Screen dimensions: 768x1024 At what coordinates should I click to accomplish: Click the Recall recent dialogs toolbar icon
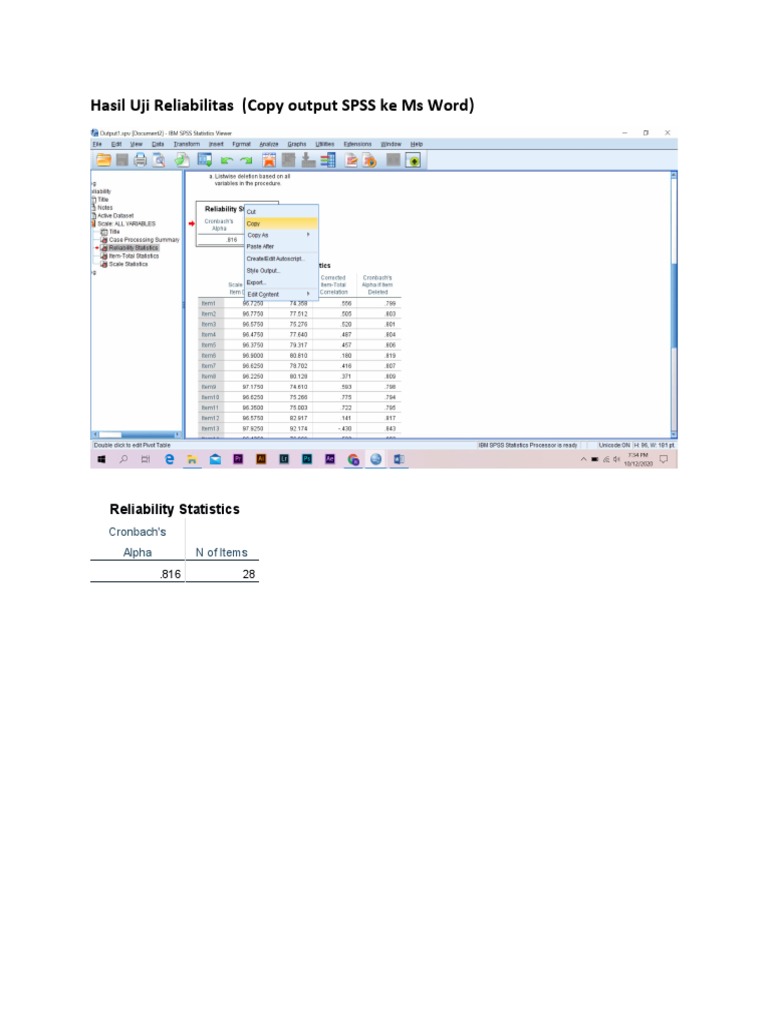204,160
